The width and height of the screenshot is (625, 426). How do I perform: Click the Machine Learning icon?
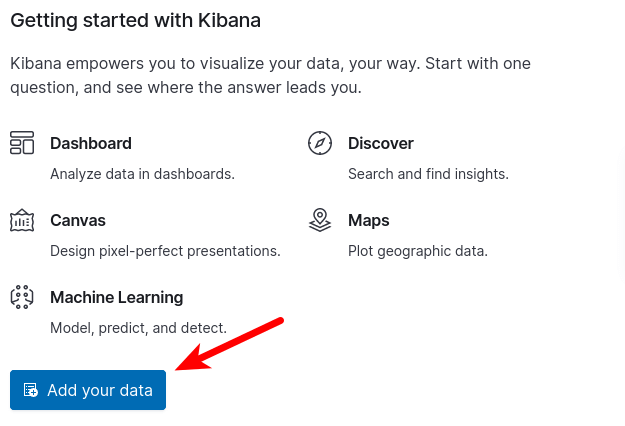(x=22, y=297)
